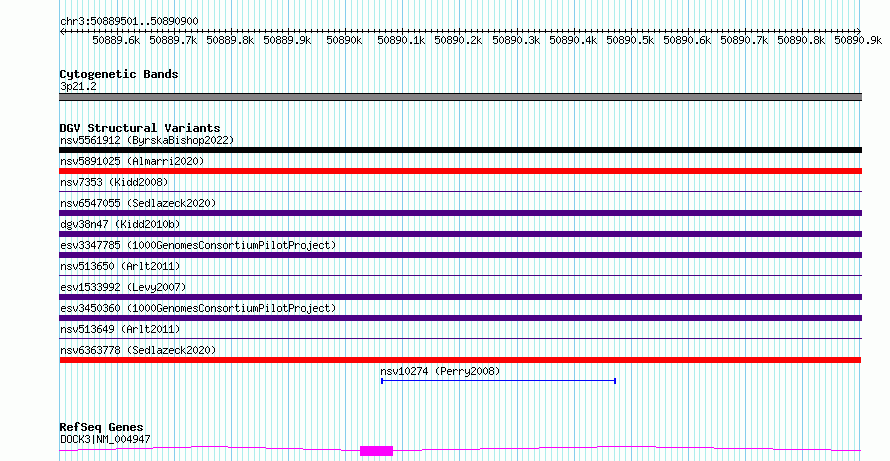Click the 50890.3k ruler tick label
Viewport: 890px width, 461px height.
[516, 40]
